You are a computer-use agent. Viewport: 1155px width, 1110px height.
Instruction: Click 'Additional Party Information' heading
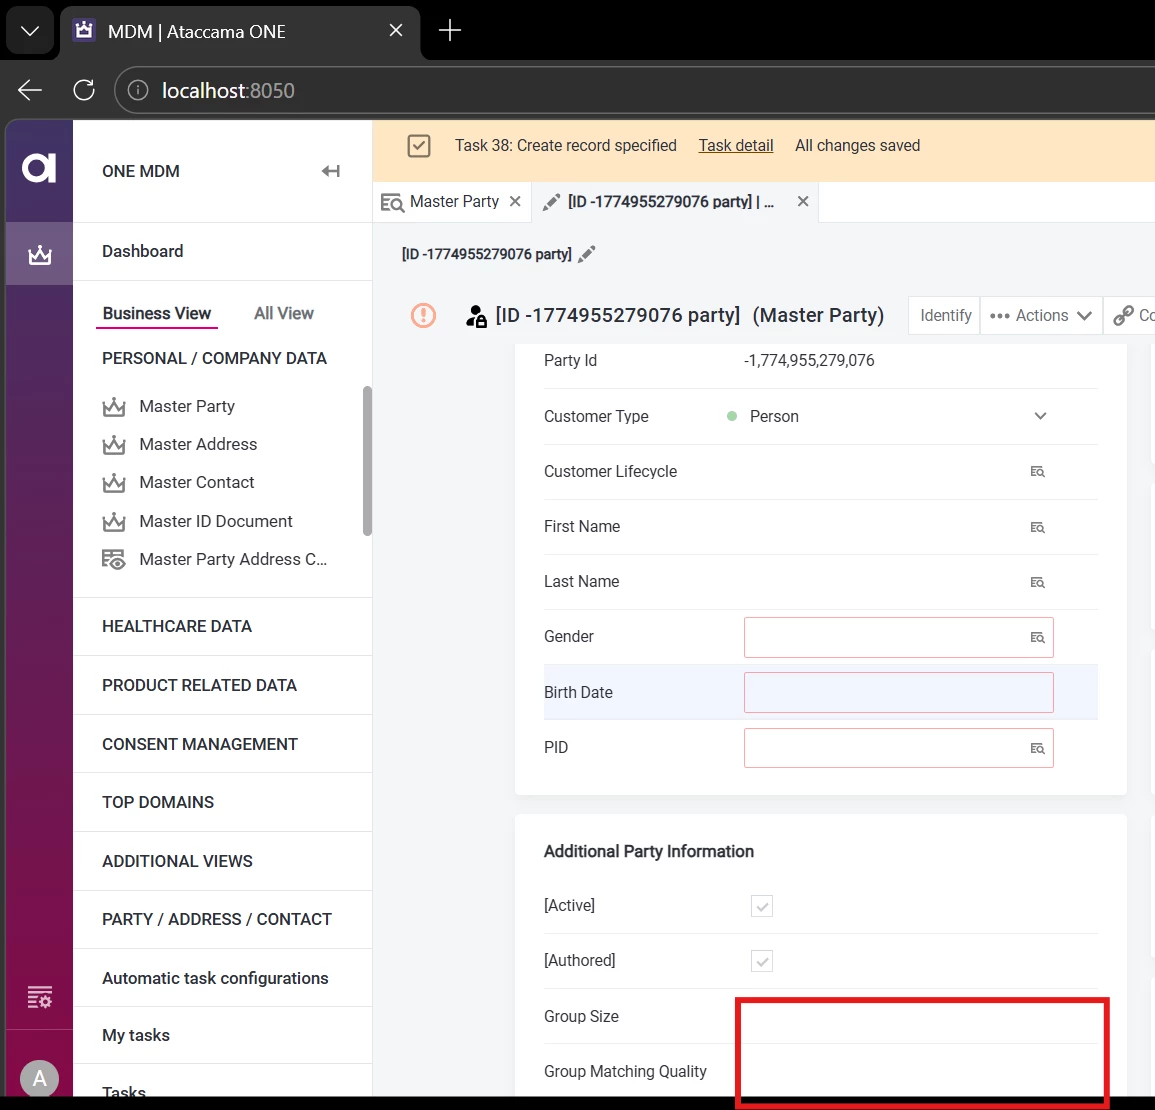tap(649, 851)
